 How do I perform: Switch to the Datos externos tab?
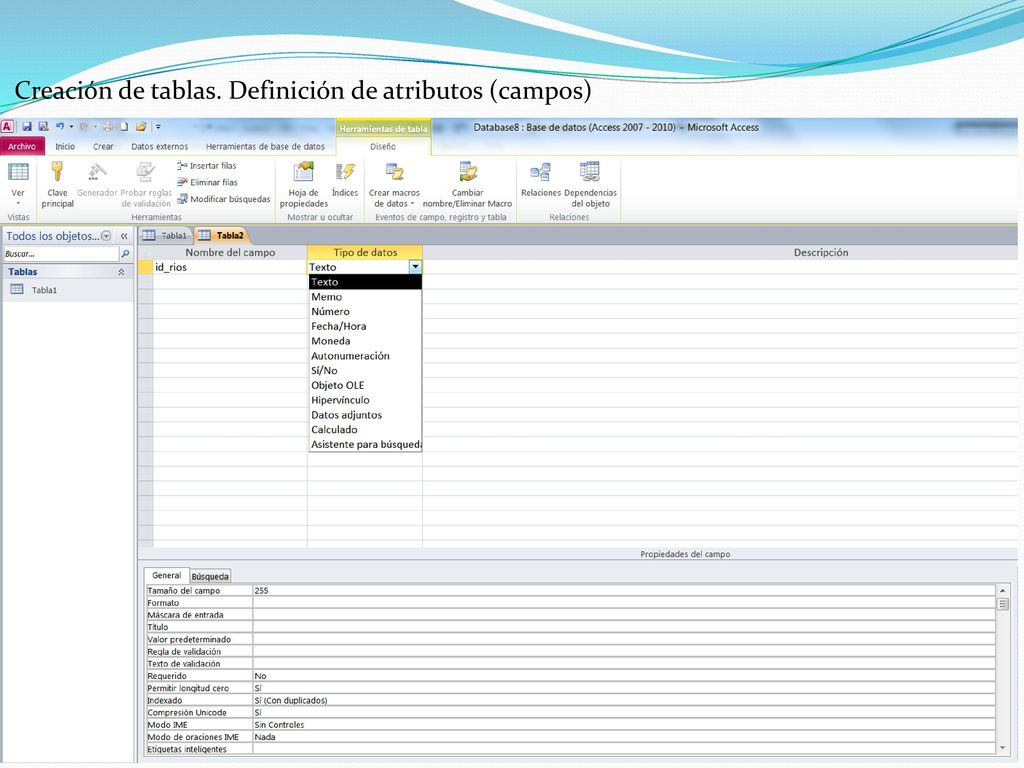tap(159, 146)
